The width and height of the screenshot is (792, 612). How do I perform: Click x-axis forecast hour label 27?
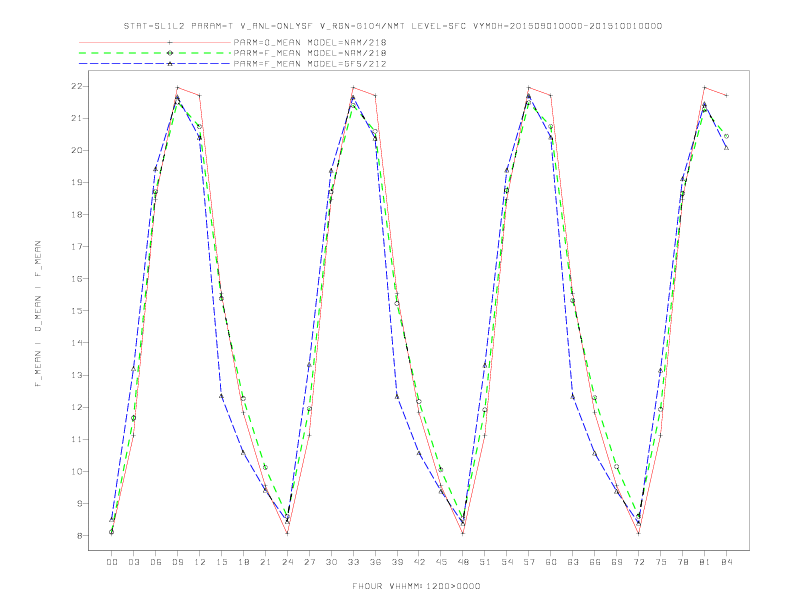pos(309,562)
